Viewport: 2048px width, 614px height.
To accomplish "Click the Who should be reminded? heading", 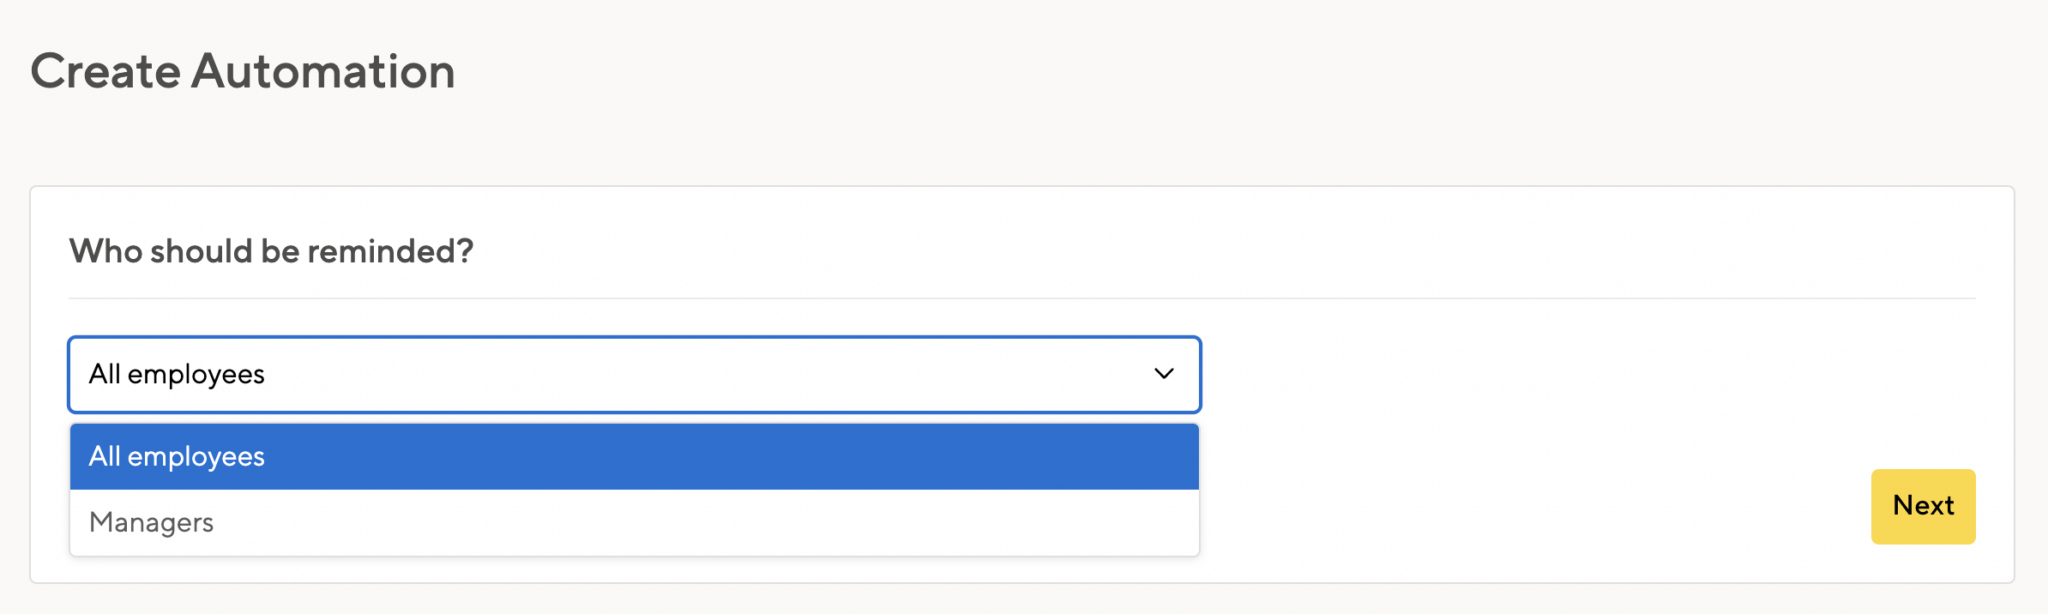I will tap(271, 251).
